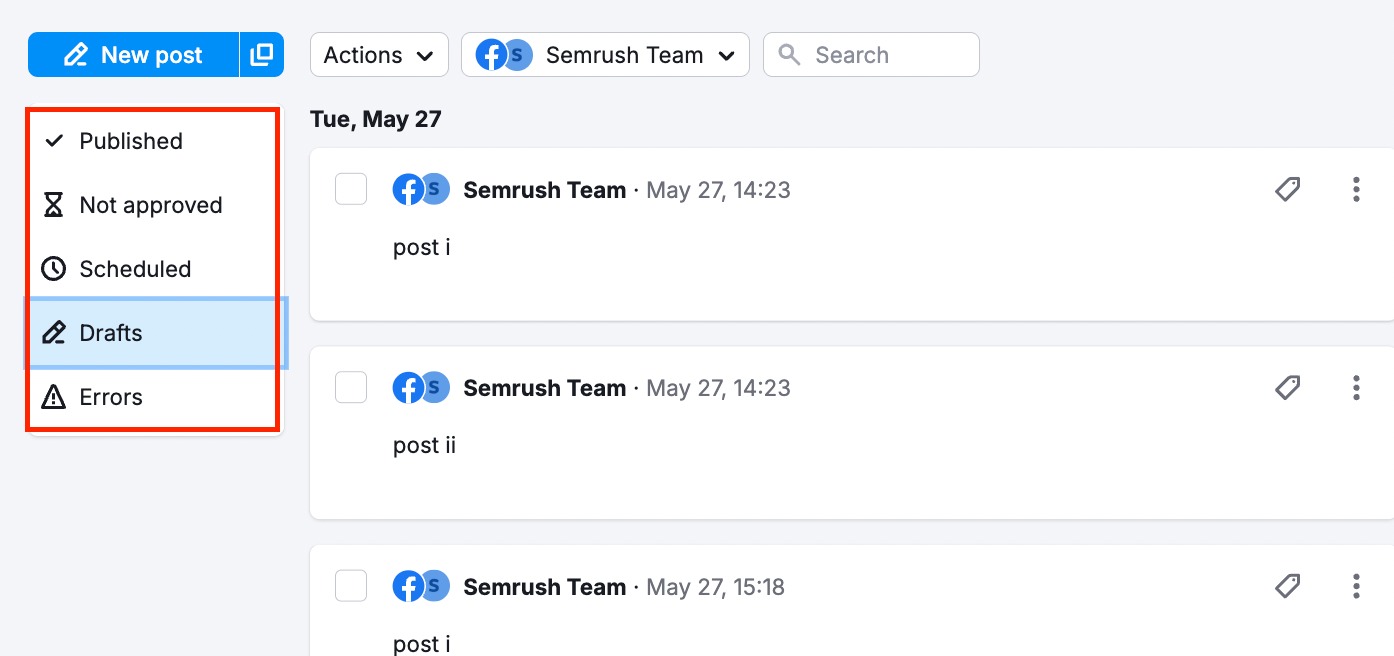Tick the checkbox for the 14:23 'post i' draft
Screen dimensions: 1394x656
tap(351, 189)
